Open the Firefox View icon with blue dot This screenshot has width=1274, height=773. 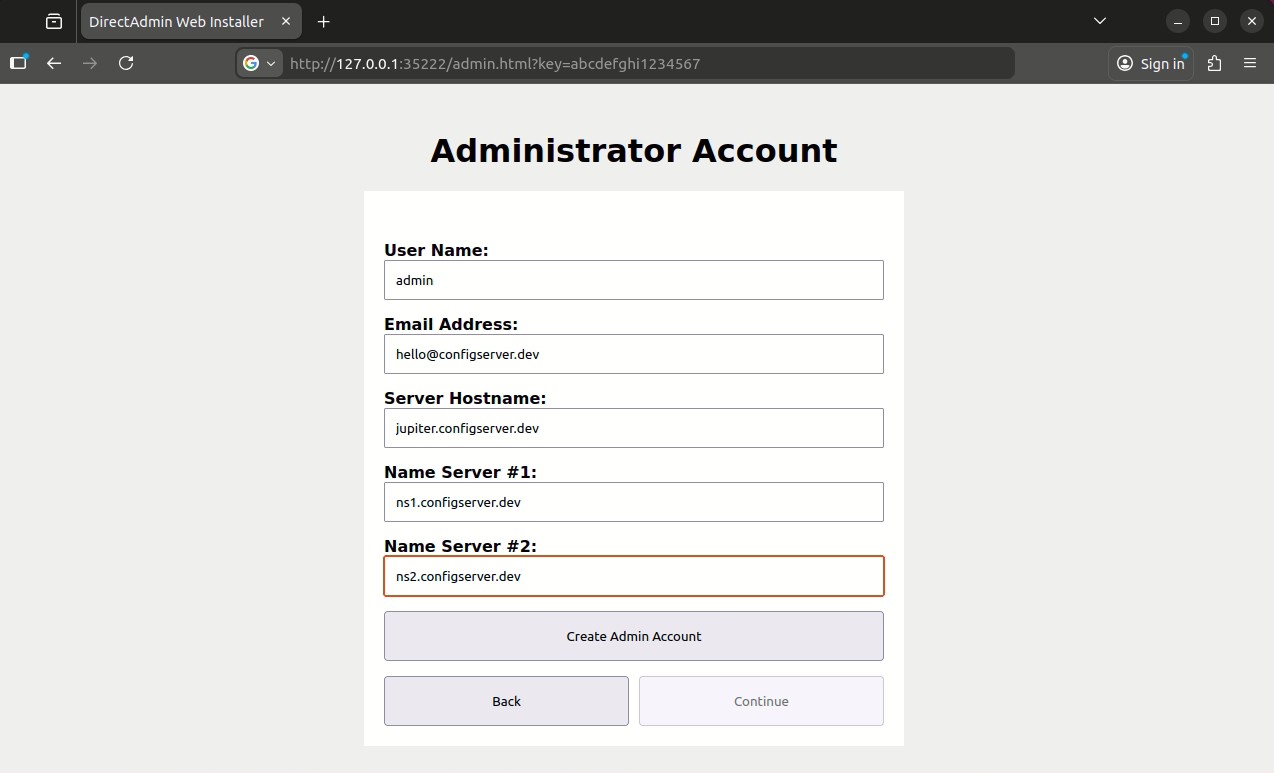(x=17, y=63)
